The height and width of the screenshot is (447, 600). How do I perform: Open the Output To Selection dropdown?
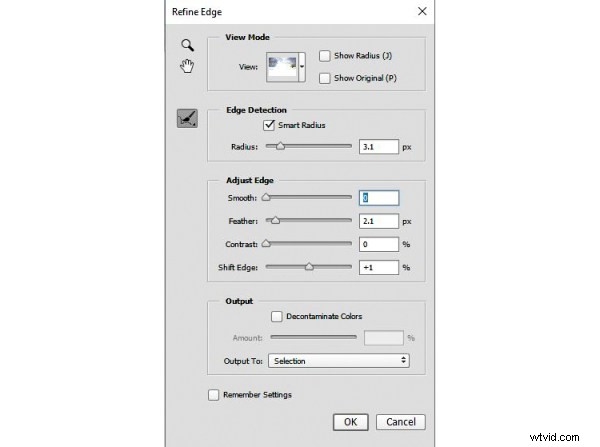click(339, 361)
